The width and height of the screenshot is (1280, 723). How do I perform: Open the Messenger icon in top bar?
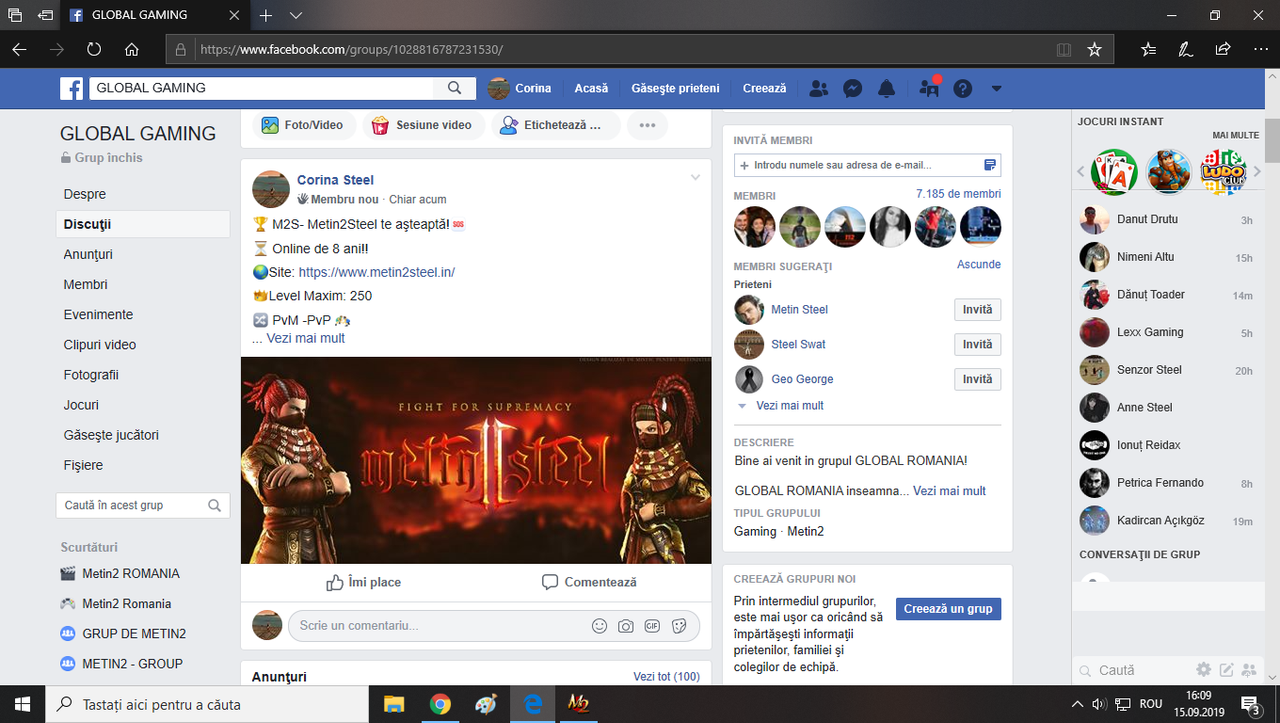tap(852, 88)
